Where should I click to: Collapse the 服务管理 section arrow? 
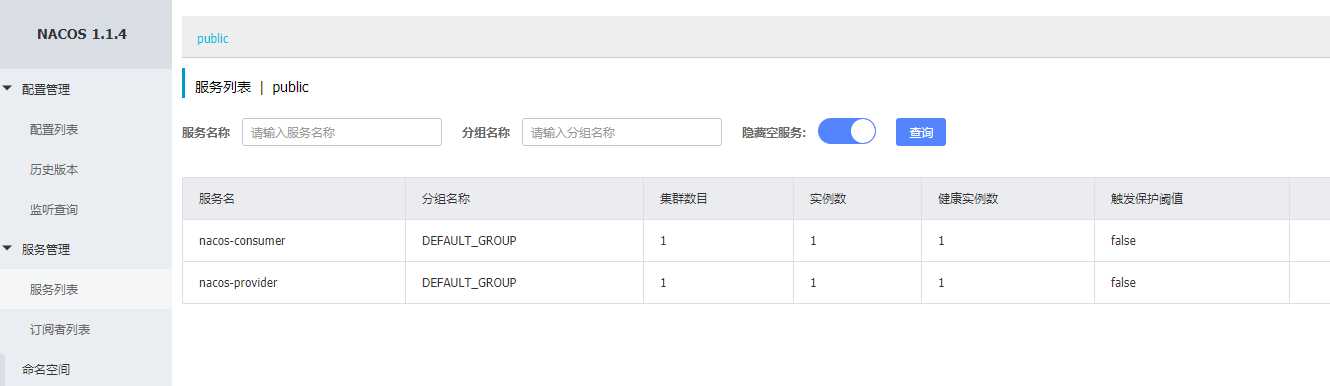point(8,249)
